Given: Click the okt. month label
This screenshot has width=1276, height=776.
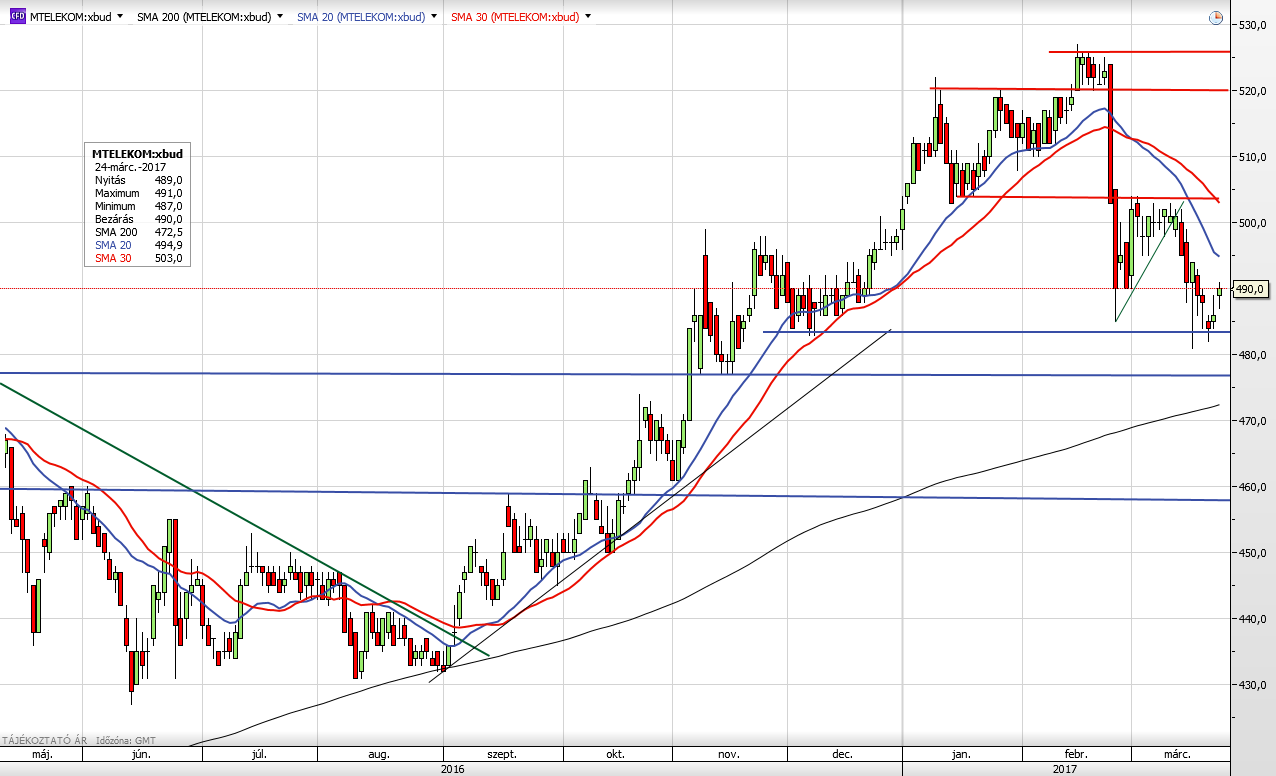Looking at the screenshot, I should pyautogui.click(x=616, y=754).
